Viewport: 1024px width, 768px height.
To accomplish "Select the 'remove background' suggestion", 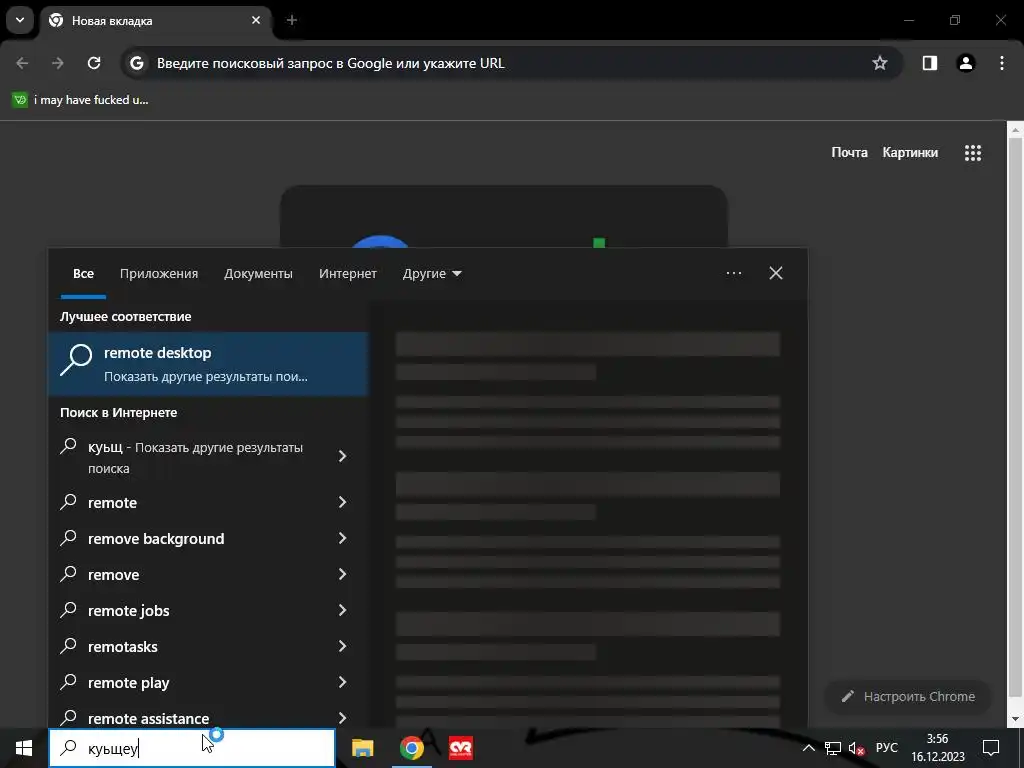I will [x=195, y=539].
